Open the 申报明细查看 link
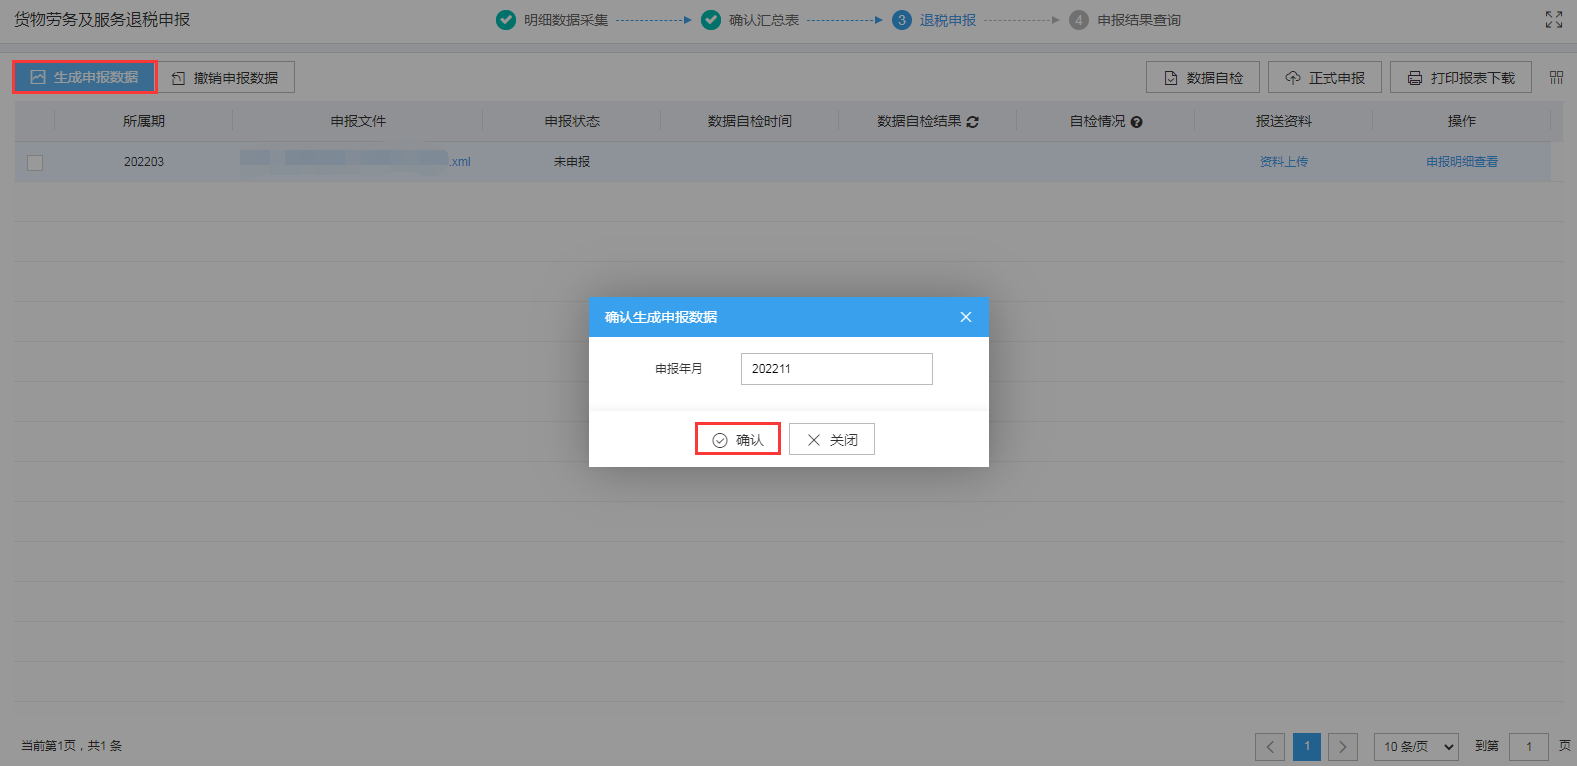Viewport: 1577px width, 766px height. click(1462, 162)
